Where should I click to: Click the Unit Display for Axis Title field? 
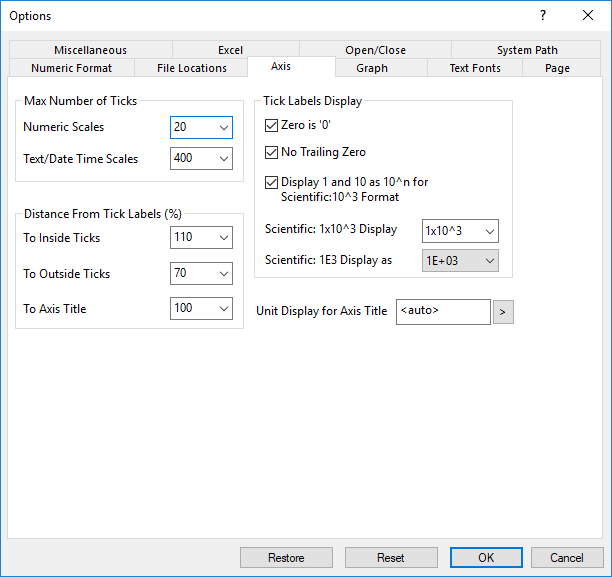click(x=443, y=312)
